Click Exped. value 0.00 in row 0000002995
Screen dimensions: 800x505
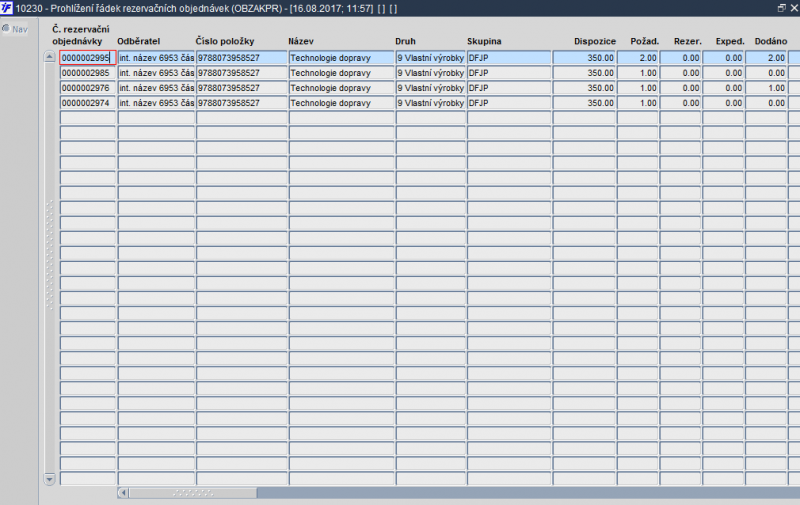pos(723,58)
